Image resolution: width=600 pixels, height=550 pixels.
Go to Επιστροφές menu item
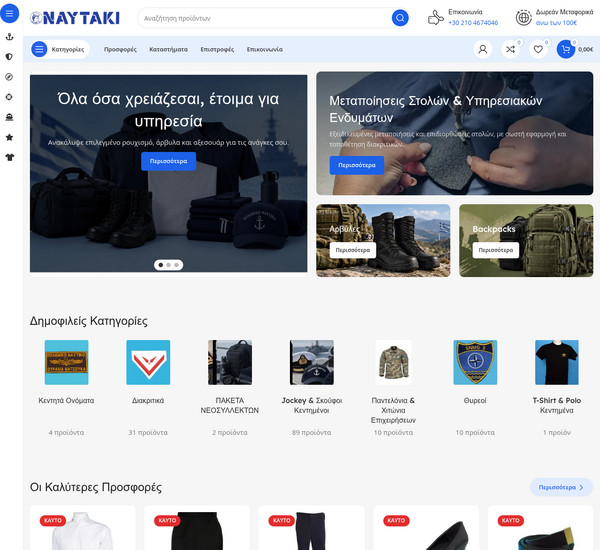pyautogui.click(x=217, y=49)
